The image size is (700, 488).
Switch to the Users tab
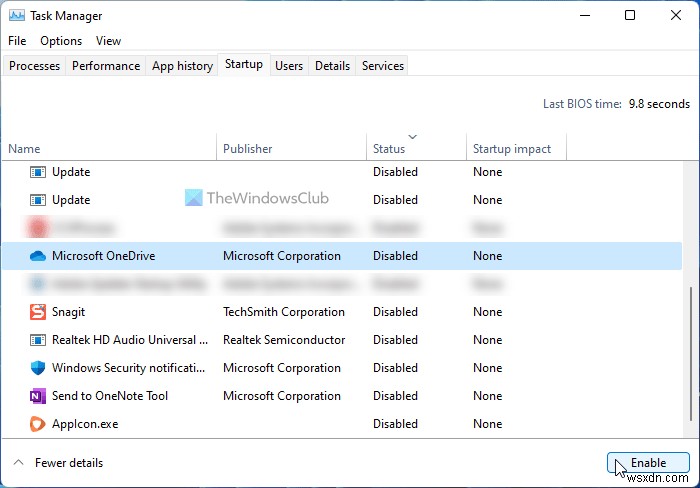[289, 66]
